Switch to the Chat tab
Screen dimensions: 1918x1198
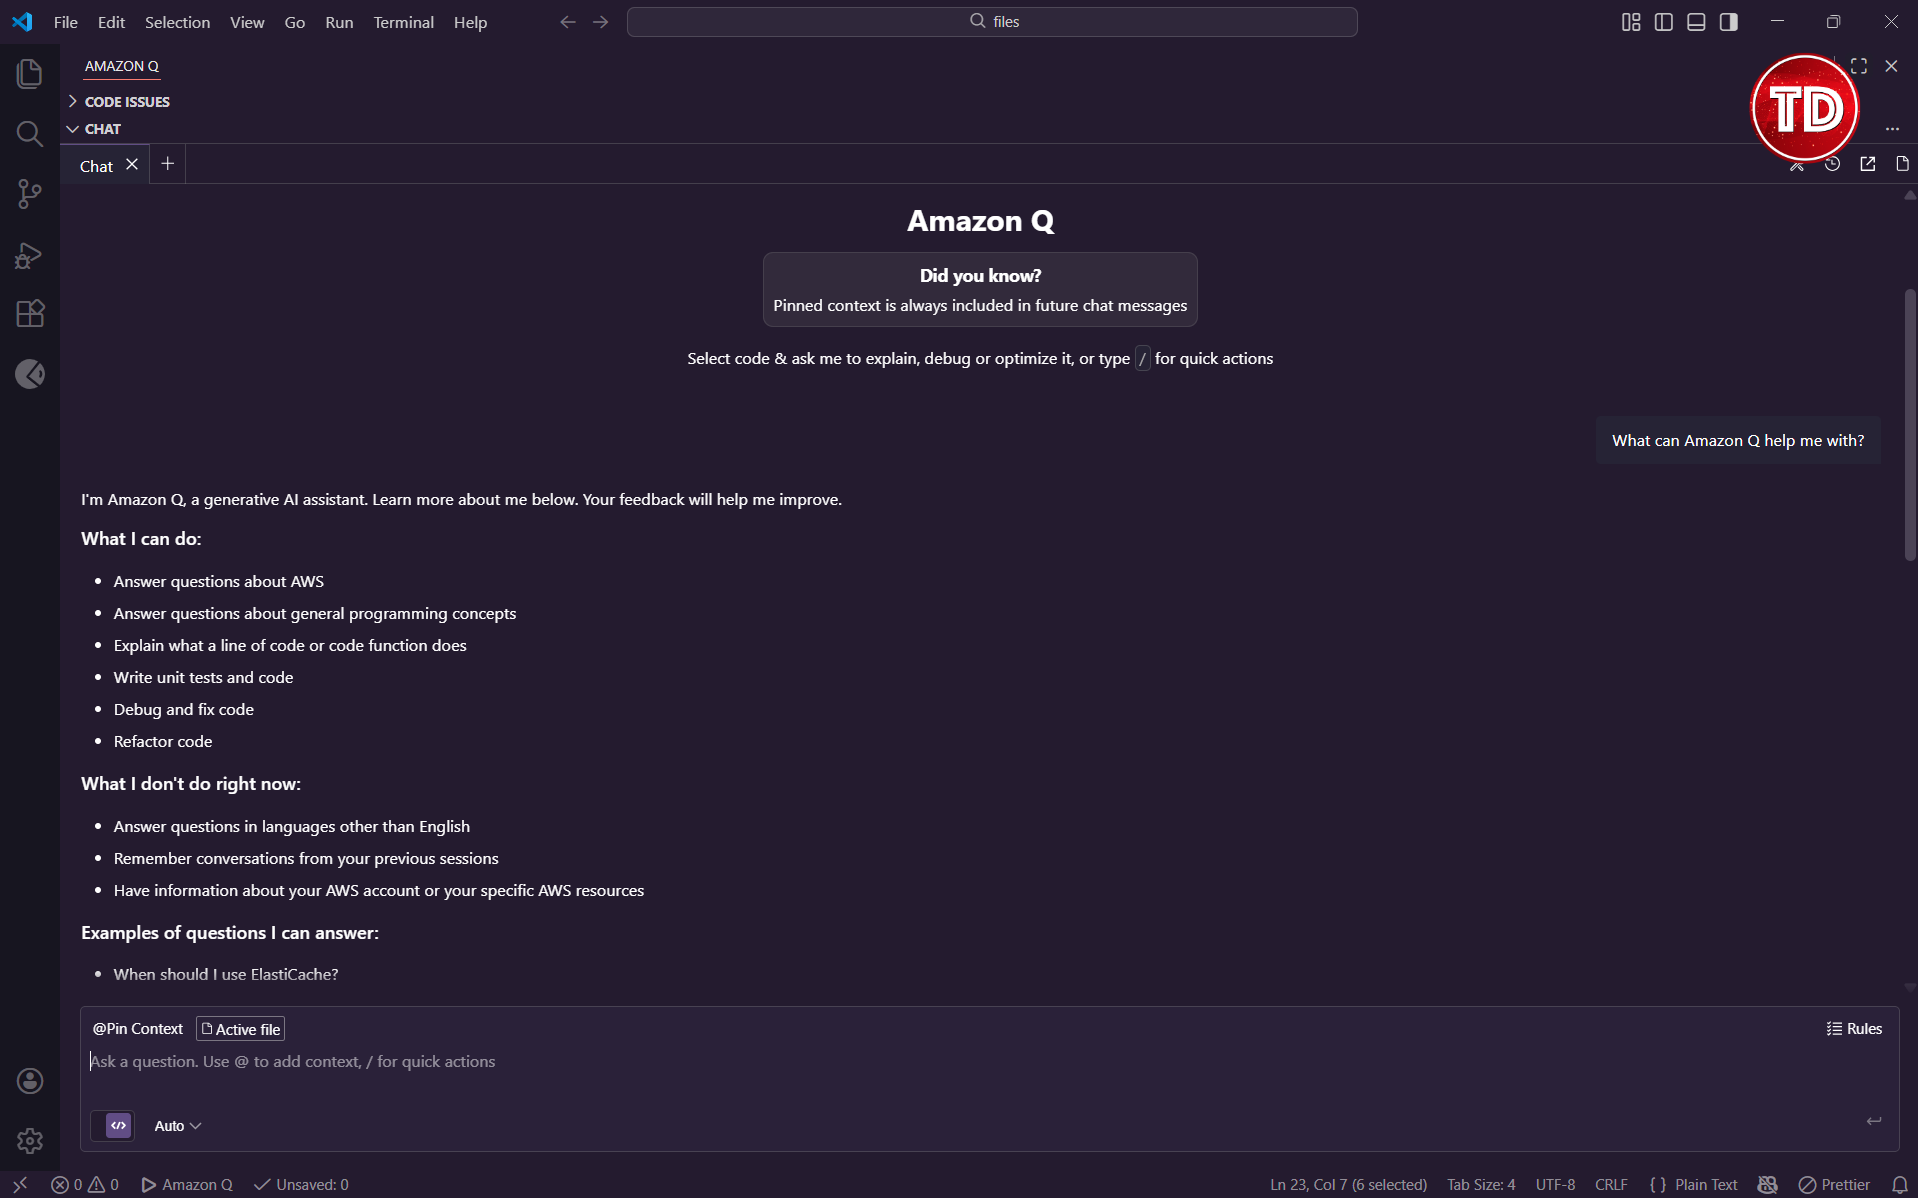(x=95, y=165)
